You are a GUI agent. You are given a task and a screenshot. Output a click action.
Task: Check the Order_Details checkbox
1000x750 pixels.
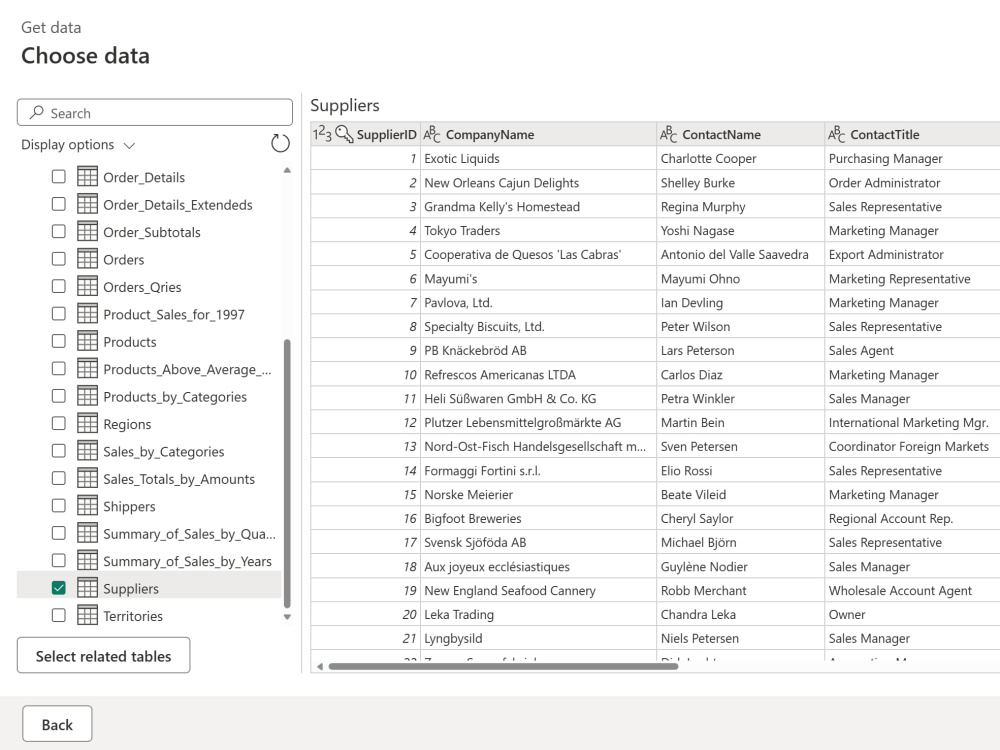(x=59, y=177)
